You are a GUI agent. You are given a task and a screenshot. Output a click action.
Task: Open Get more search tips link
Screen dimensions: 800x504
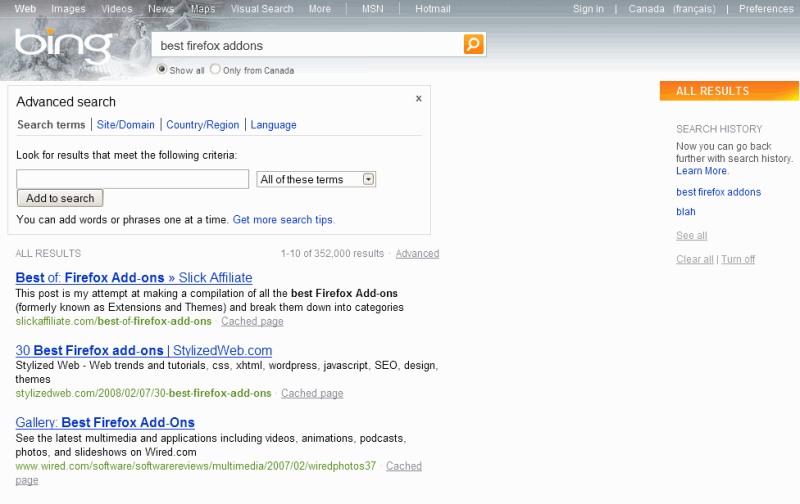[283, 220]
